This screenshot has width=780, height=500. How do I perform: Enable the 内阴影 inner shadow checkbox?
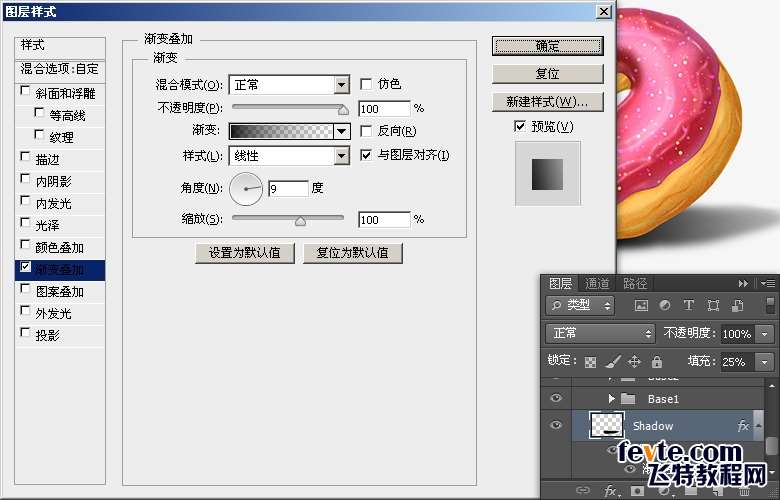click(x=25, y=179)
